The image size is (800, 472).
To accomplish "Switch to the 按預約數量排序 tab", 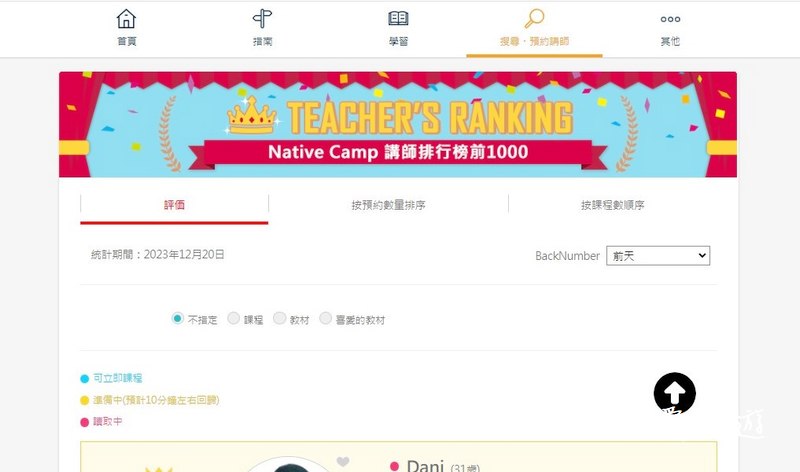I will pos(388,205).
